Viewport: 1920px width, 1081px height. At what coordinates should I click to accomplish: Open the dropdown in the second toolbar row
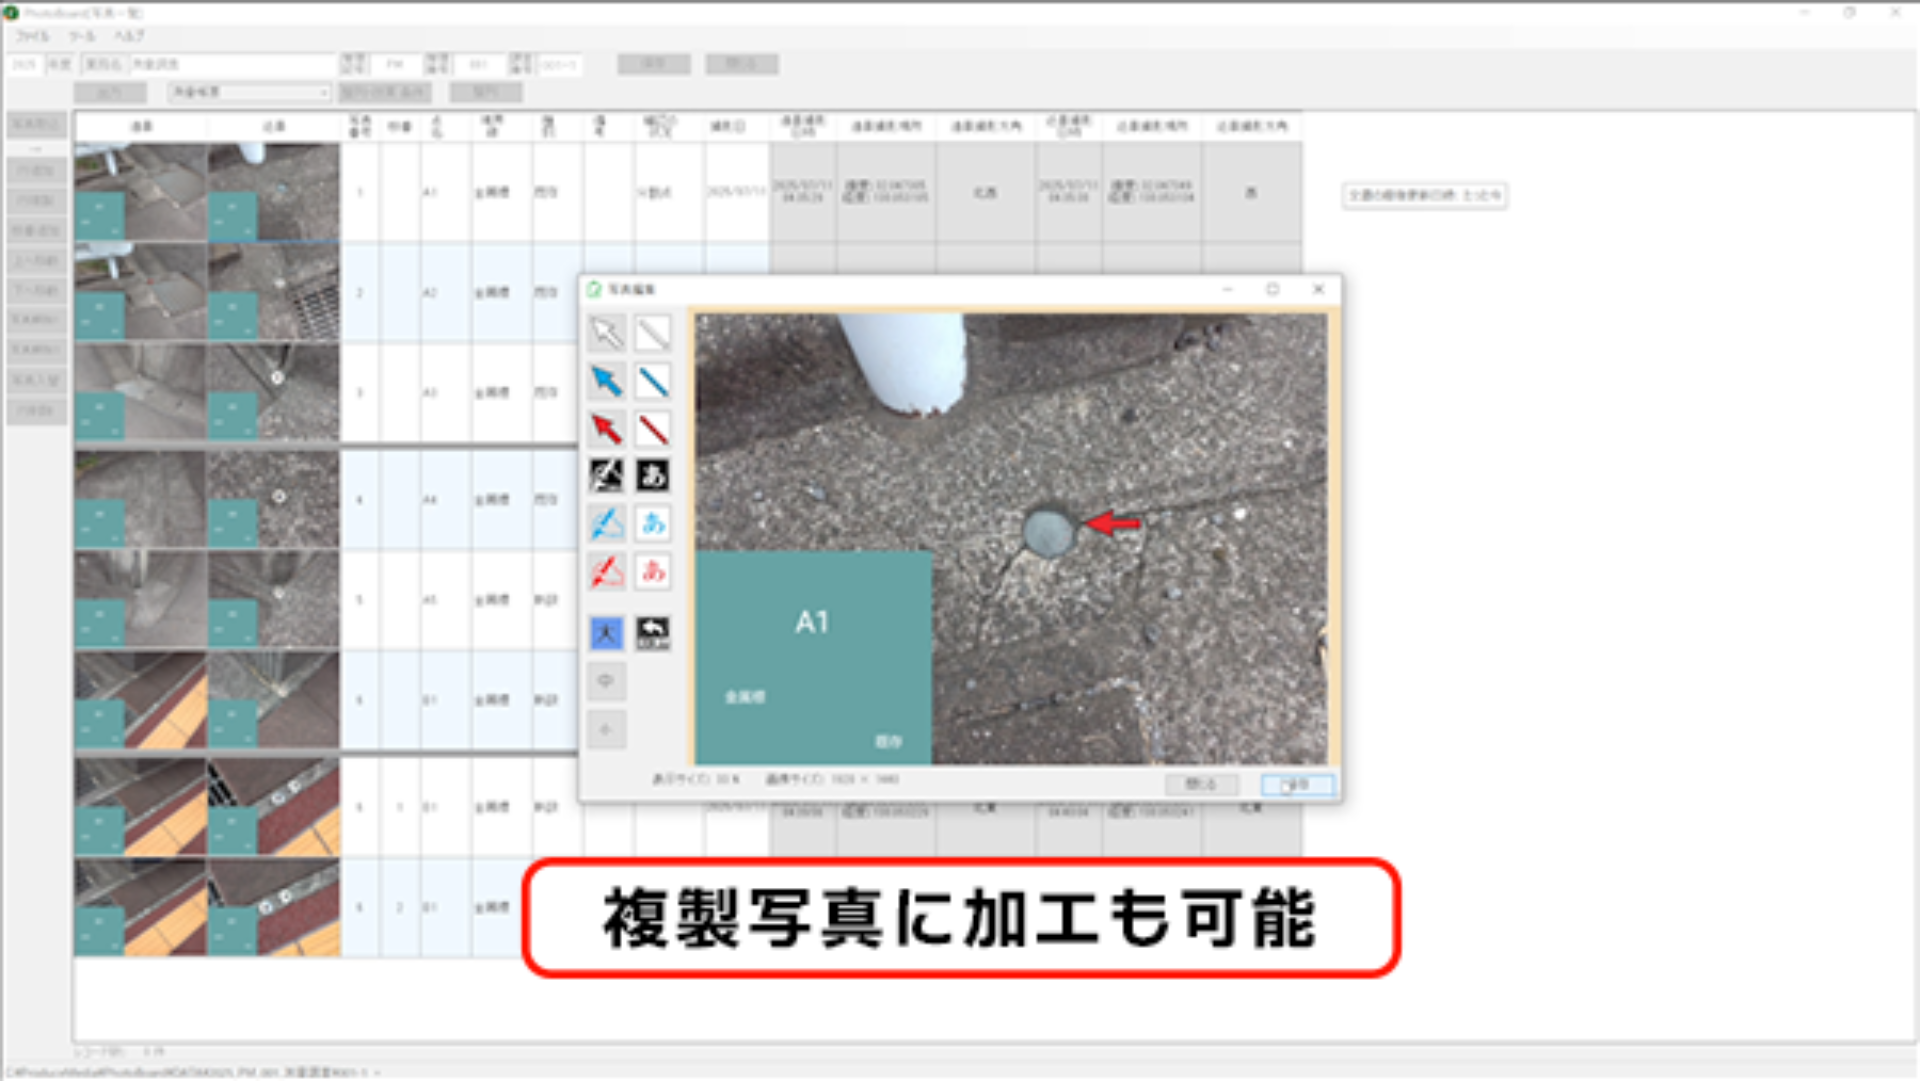pyautogui.click(x=249, y=92)
